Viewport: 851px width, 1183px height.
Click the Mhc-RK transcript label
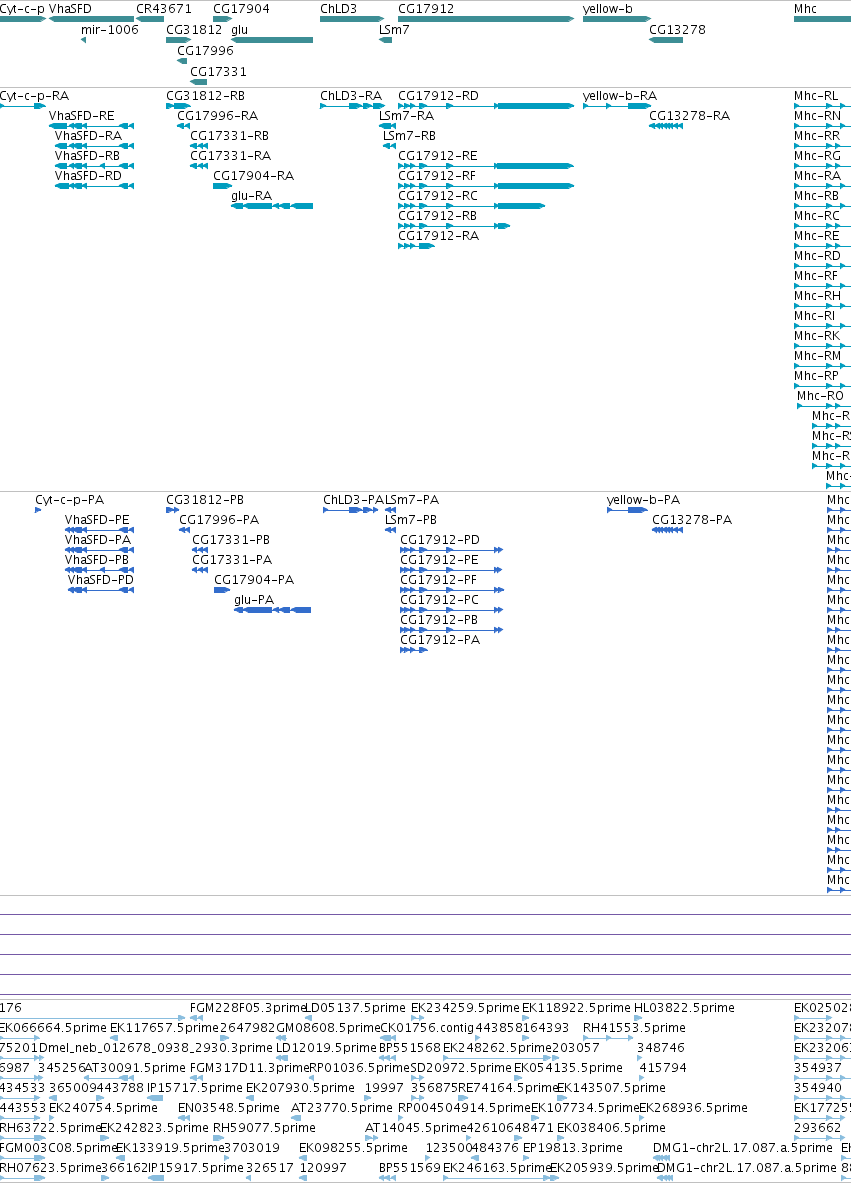click(x=816, y=336)
